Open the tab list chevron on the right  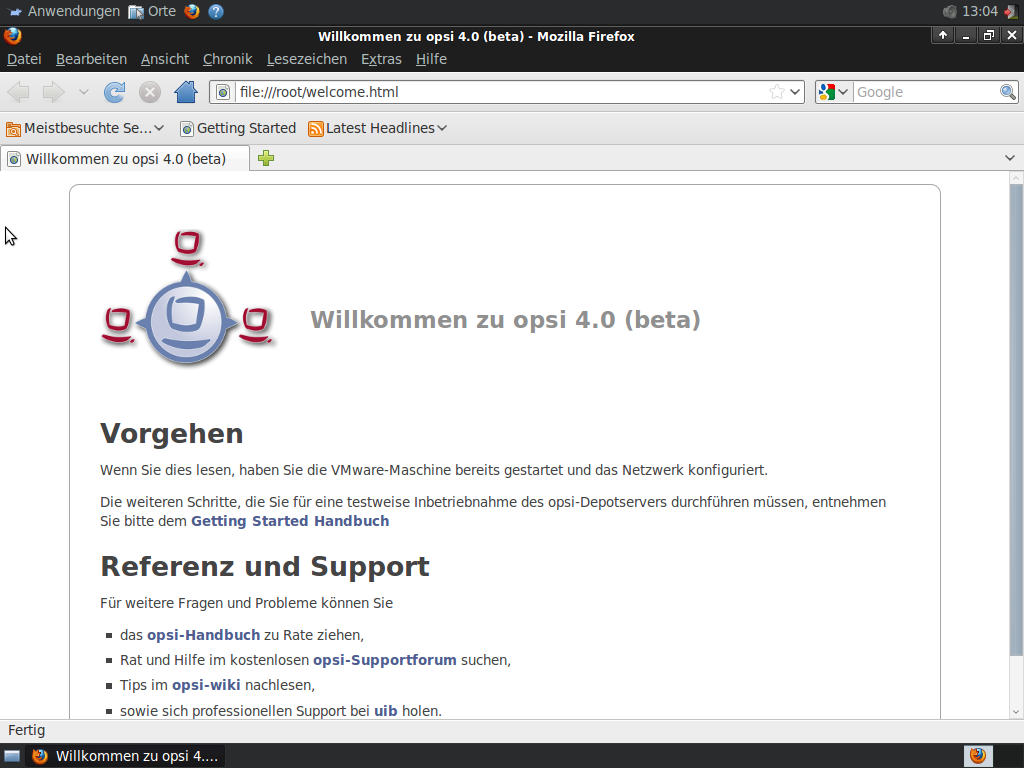click(x=1009, y=157)
